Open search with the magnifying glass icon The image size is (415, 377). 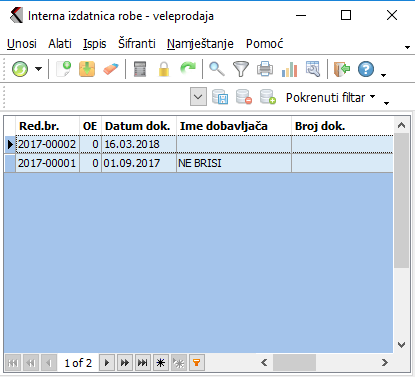click(217, 69)
